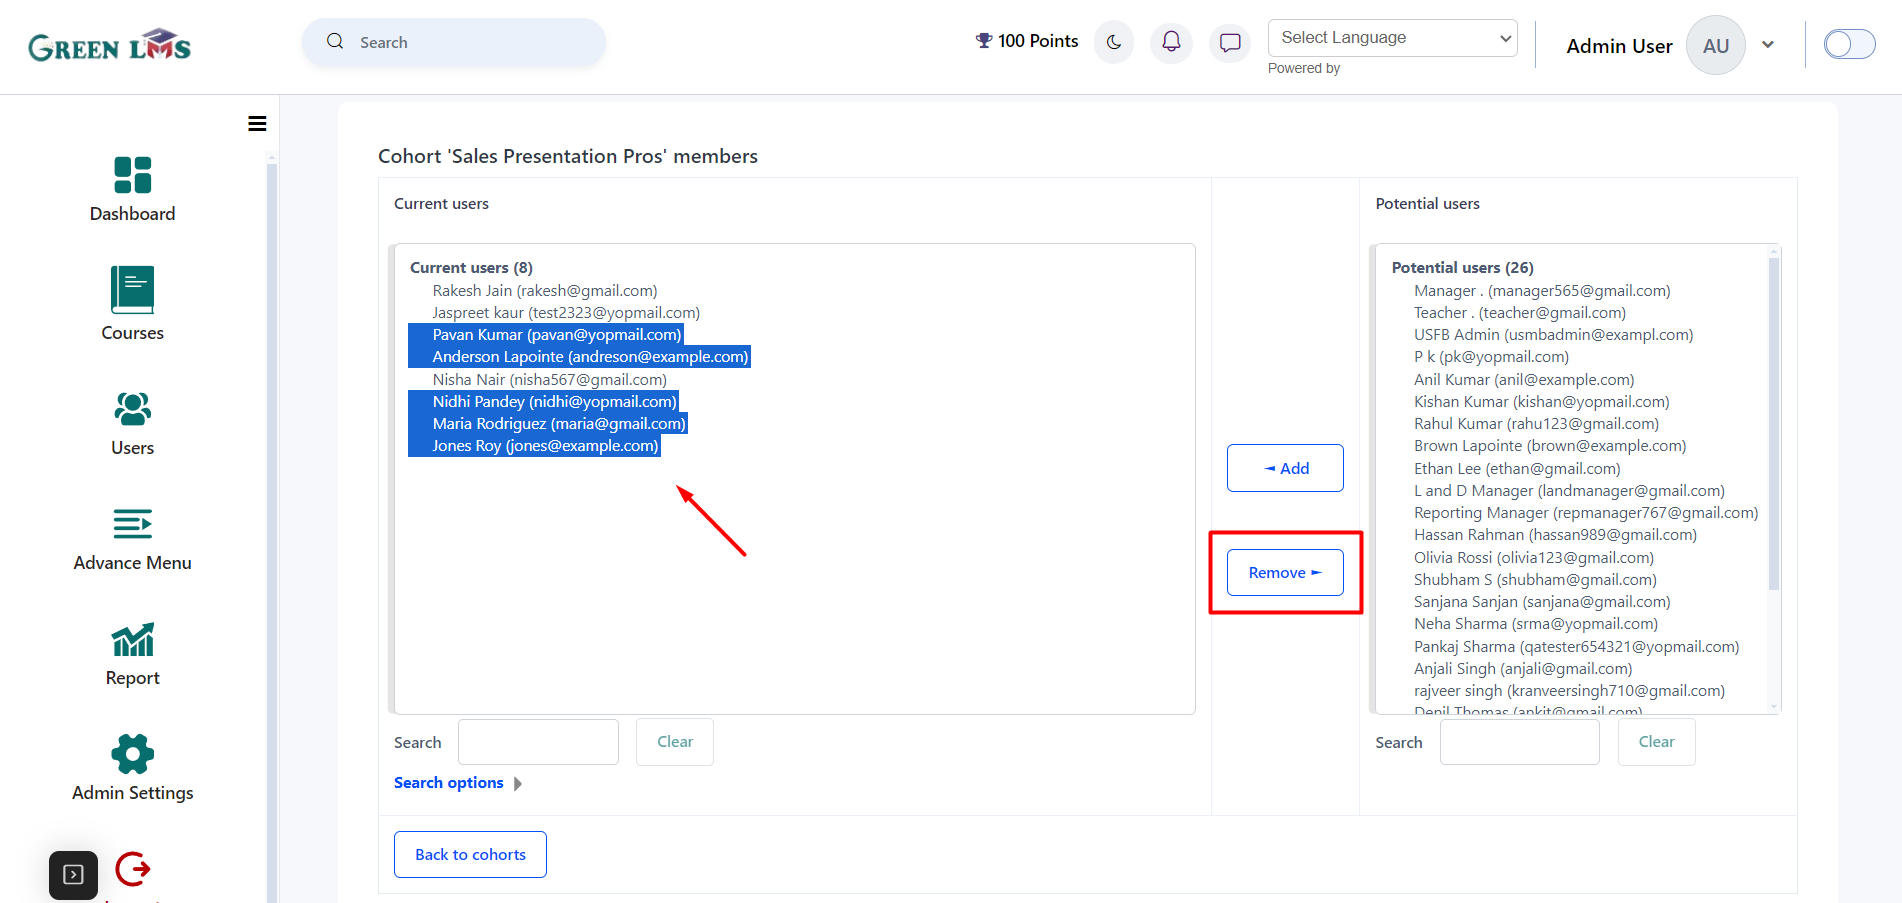Click the Remove button
The image size is (1902, 903).
pos(1285,573)
